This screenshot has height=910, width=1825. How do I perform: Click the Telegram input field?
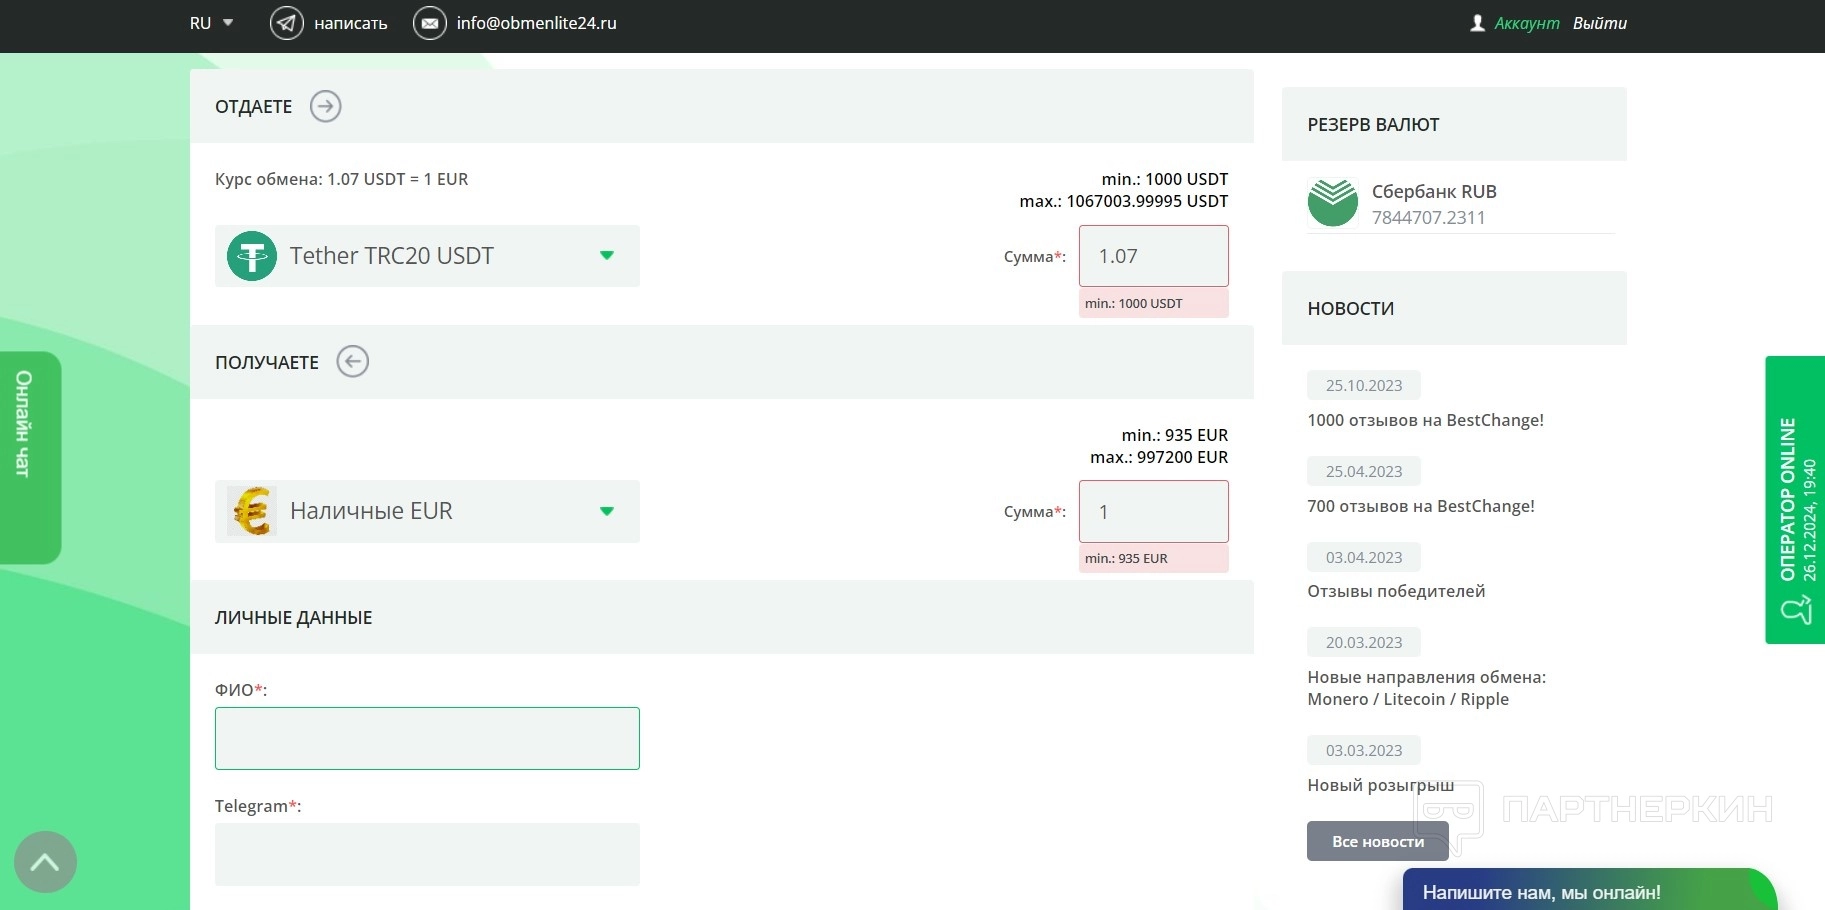click(x=427, y=854)
